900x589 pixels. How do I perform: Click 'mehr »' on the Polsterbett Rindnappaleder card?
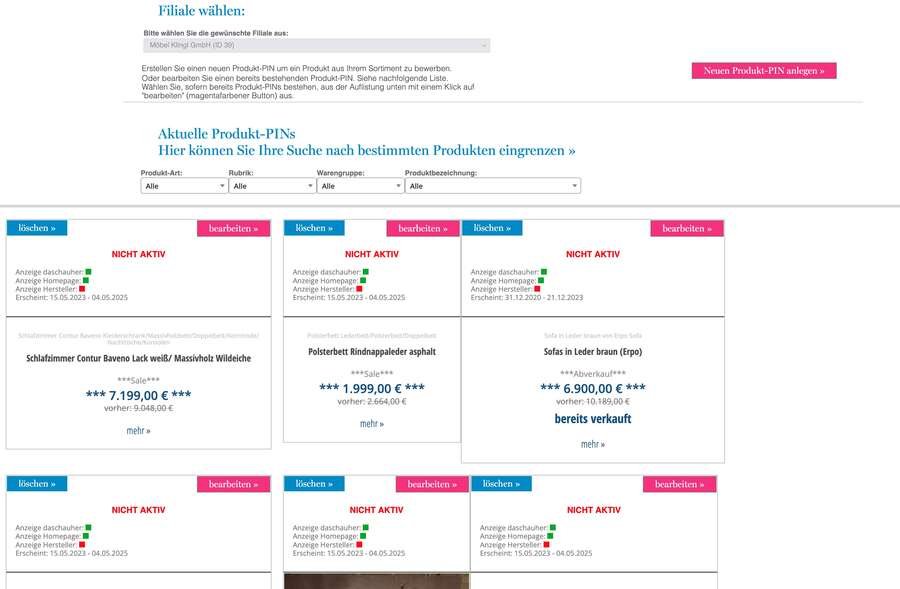pos(372,424)
